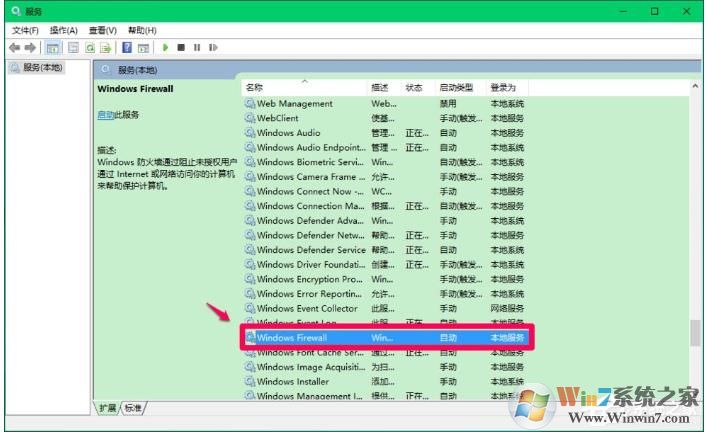Sort by the 名称 column header
This screenshot has height=432, width=706.
pos(255,88)
